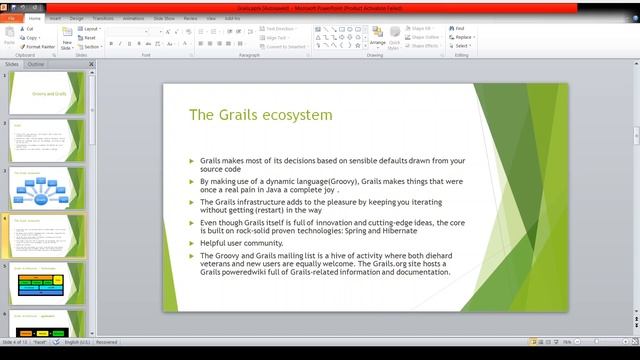Open the Replace dropdown arrow
The width and height of the screenshot is (640, 360).
[x=474, y=37]
